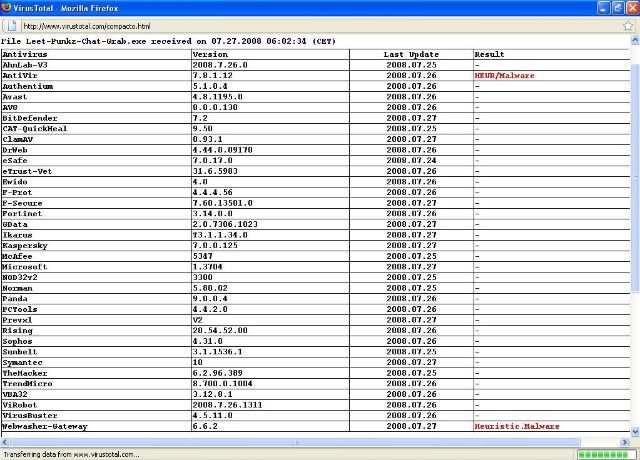Click the Fortinet antivirus name

pyautogui.click(x=22, y=213)
